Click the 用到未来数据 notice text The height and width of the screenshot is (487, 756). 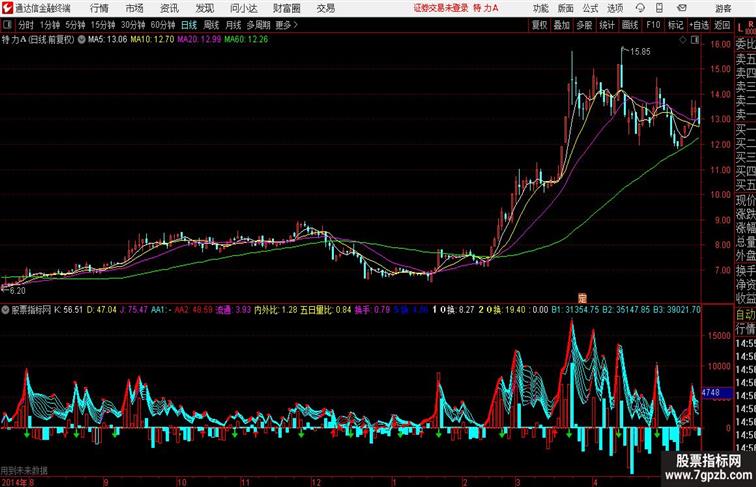[24, 471]
